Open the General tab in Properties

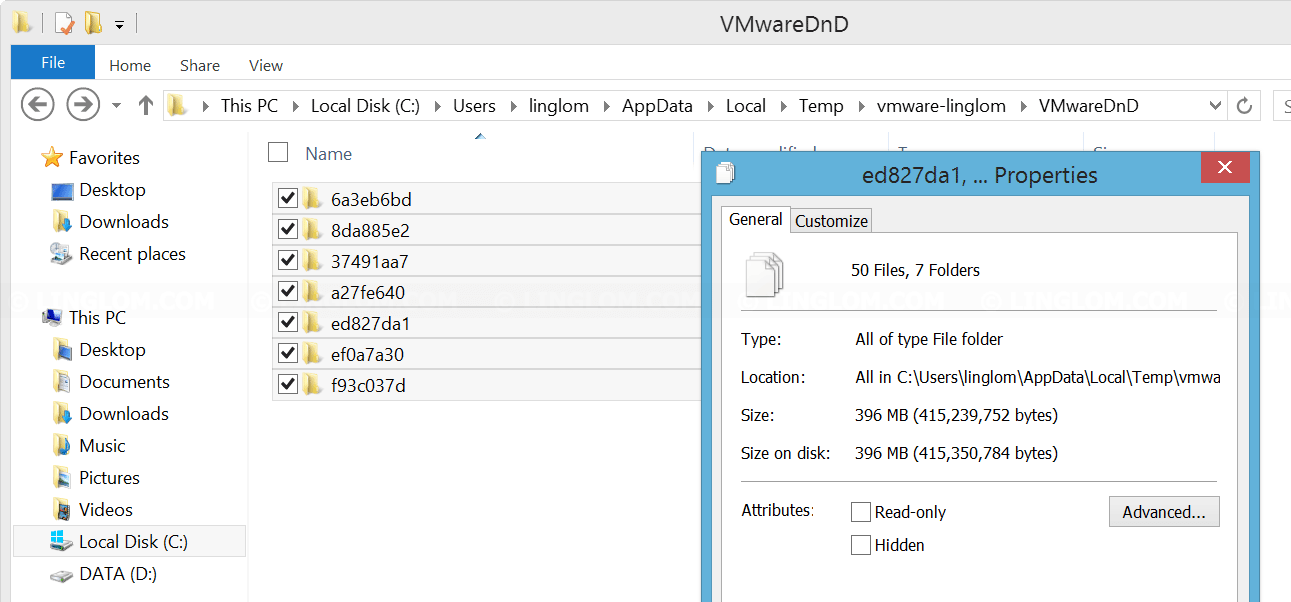coord(755,219)
